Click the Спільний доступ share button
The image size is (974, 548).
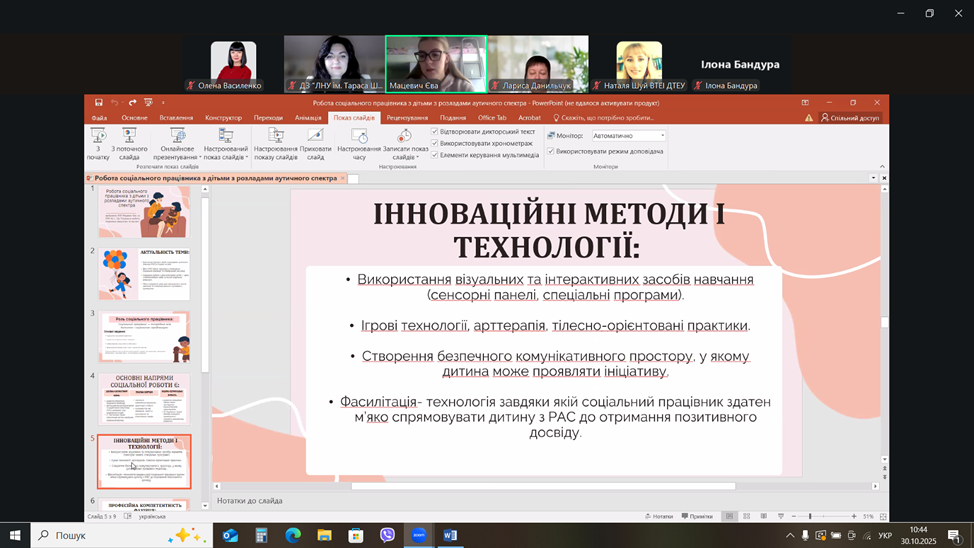[x=849, y=118]
